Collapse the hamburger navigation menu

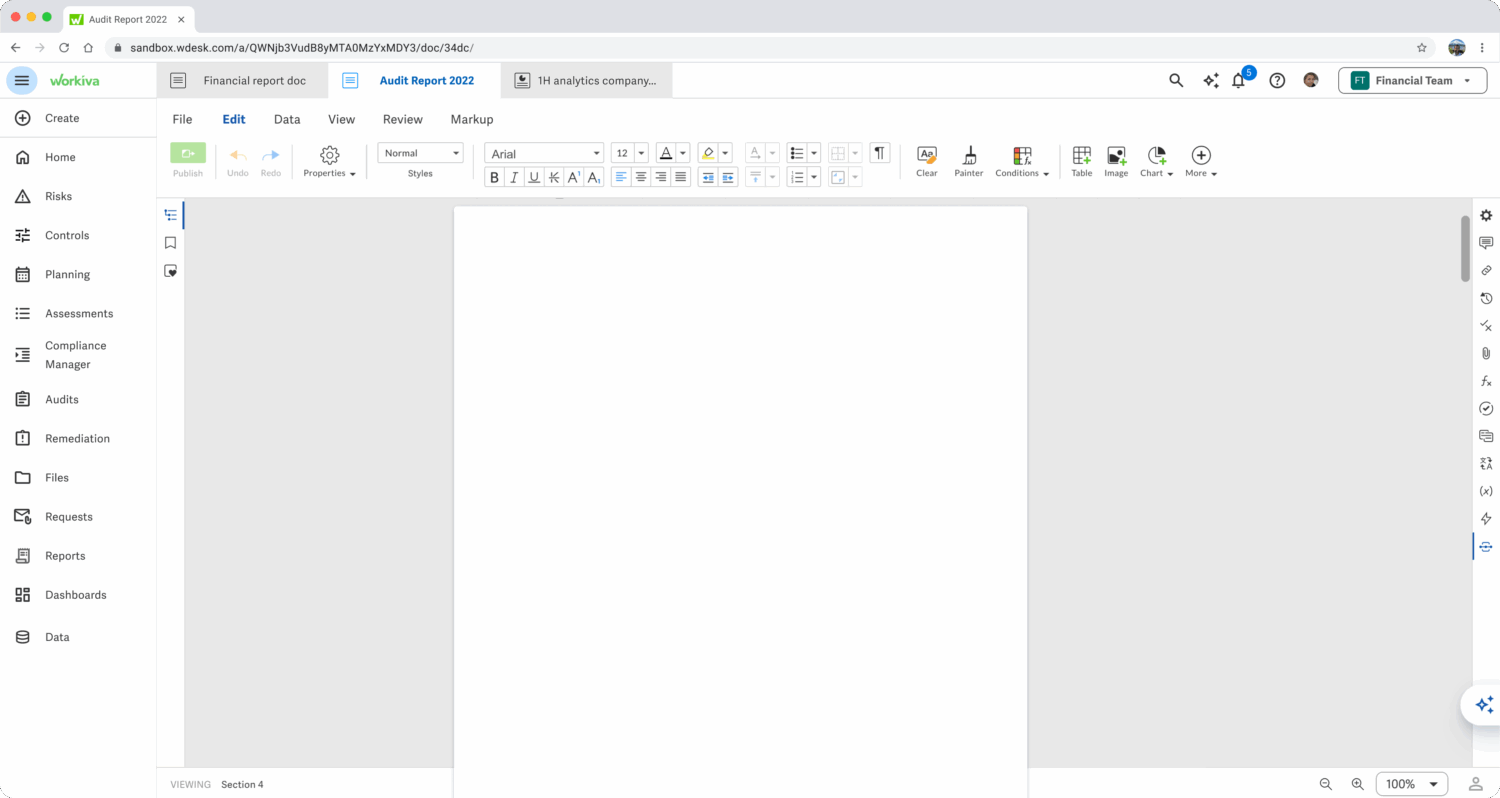(x=22, y=81)
